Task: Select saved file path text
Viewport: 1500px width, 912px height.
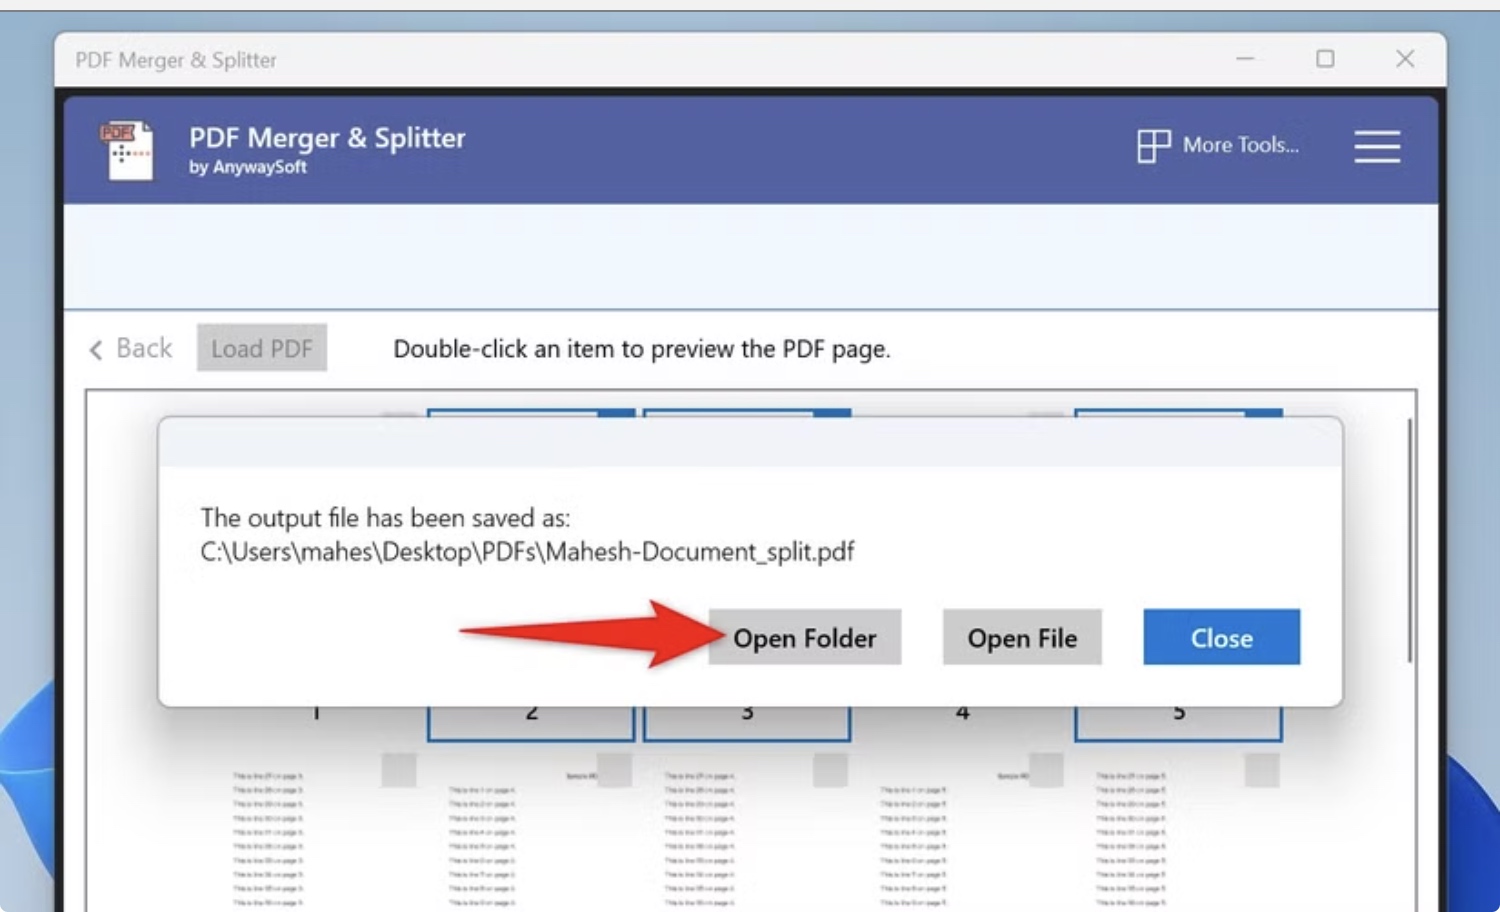Action: click(527, 552)
